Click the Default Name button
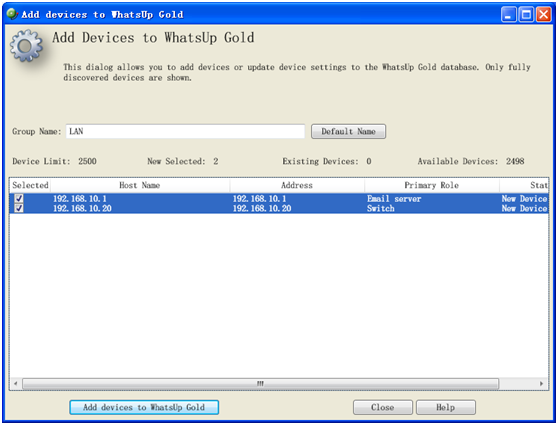Viewport: 558px width, 425px height. (348, 131)
